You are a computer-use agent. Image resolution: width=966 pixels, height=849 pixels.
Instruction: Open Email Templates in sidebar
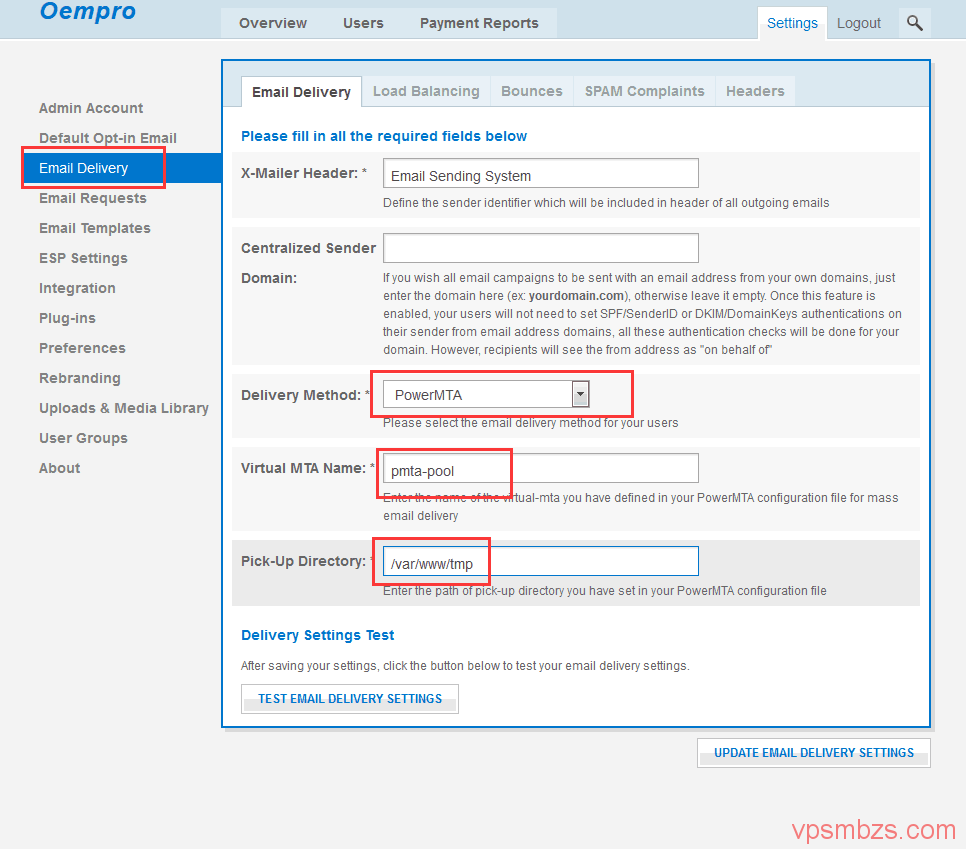(94, 228)
